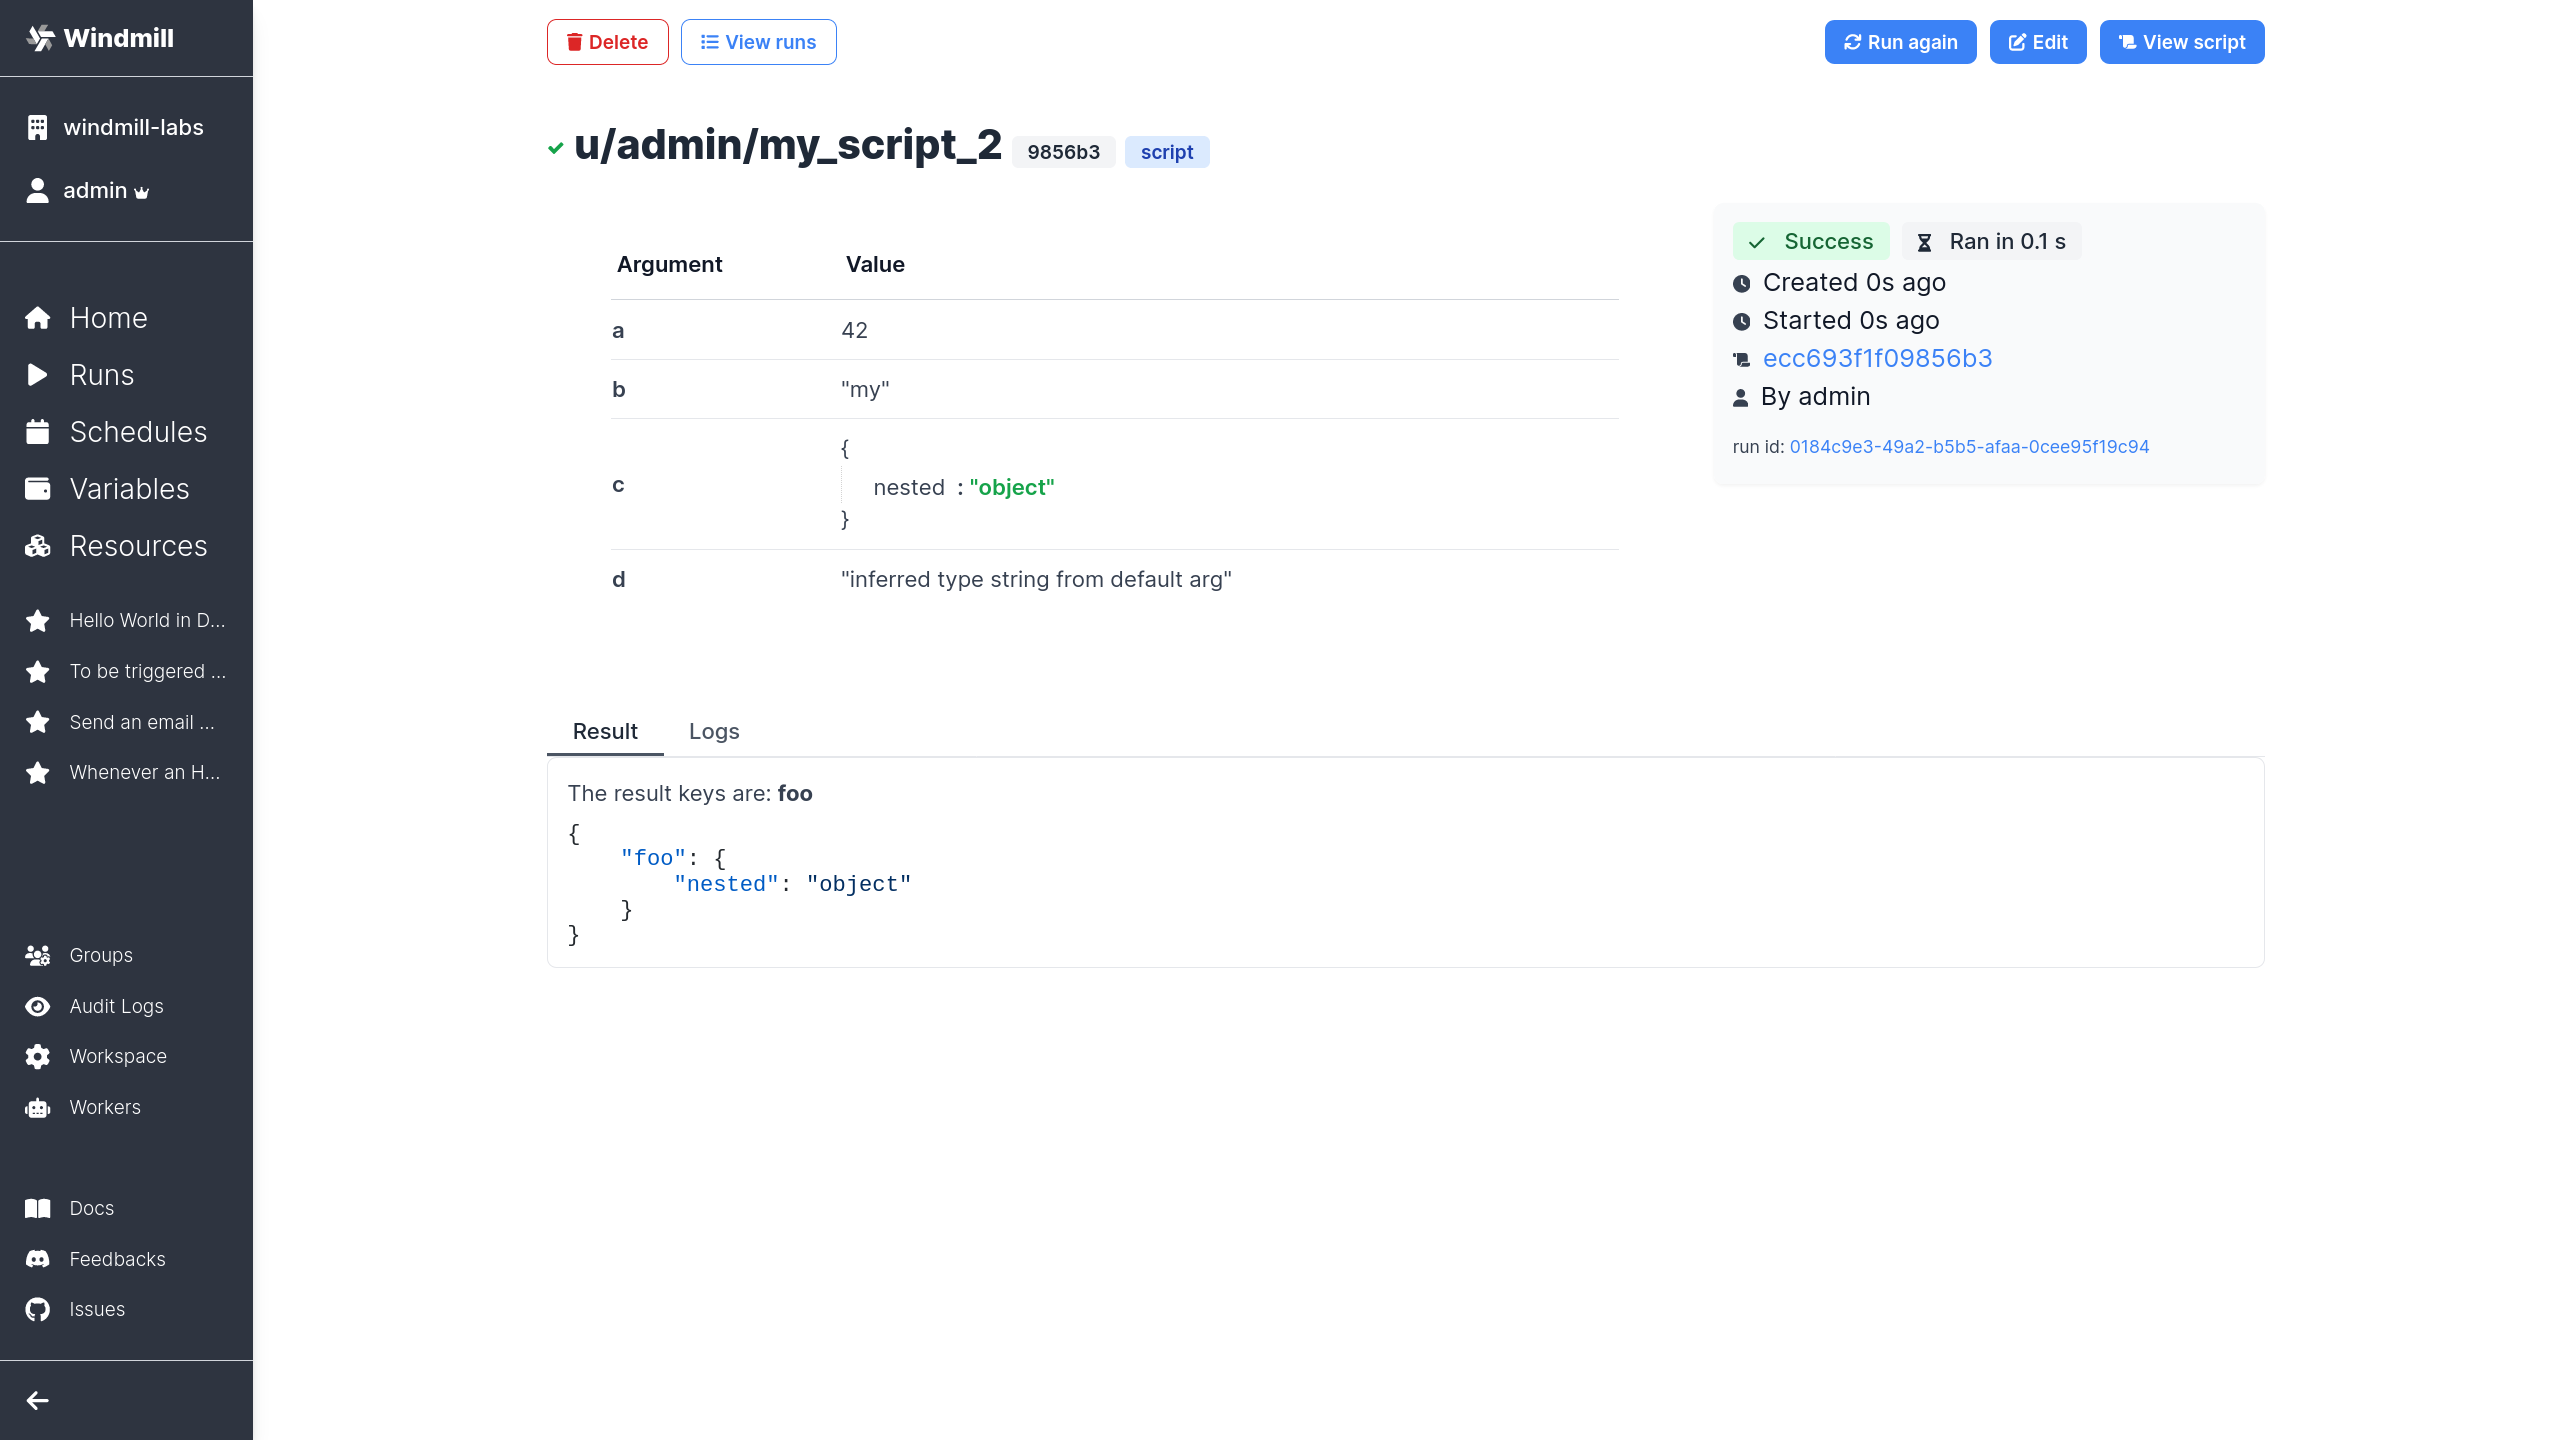Open Runs via the play icon
The image size is (2559, 1440).
pyautogui.click(x=38, y=375)
